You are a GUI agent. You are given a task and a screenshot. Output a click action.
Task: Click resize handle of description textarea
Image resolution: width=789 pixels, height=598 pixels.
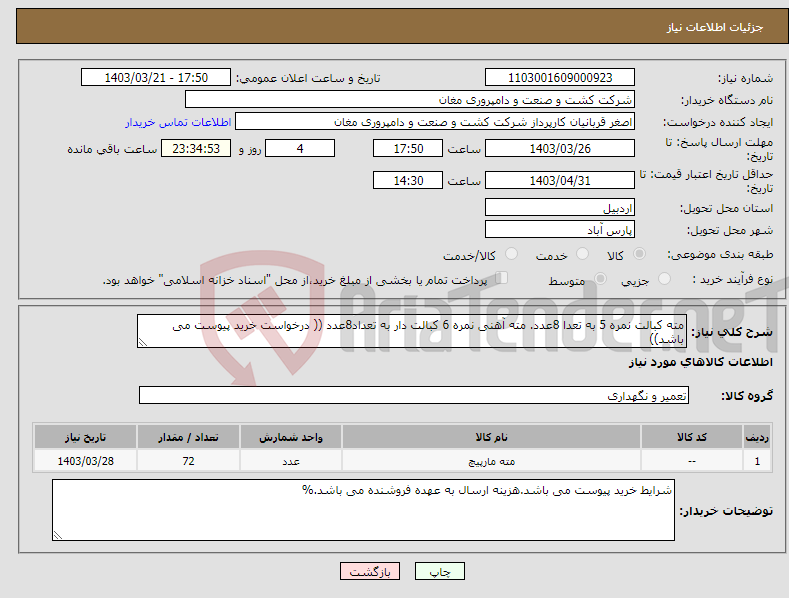143,342
